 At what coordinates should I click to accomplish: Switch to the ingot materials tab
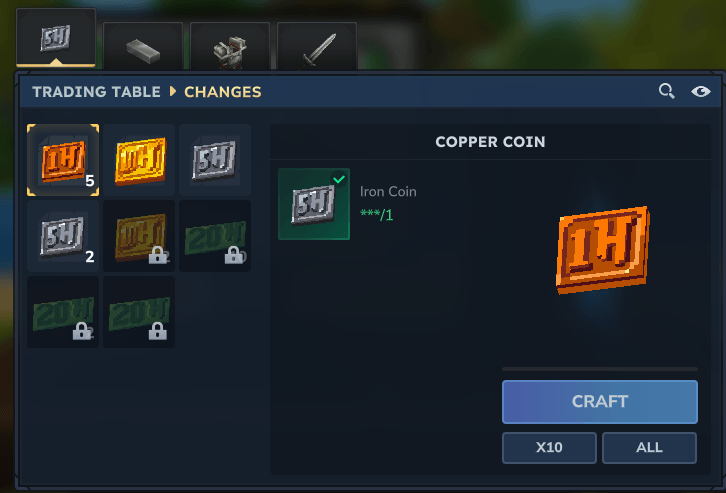click(x=143, y=46)
